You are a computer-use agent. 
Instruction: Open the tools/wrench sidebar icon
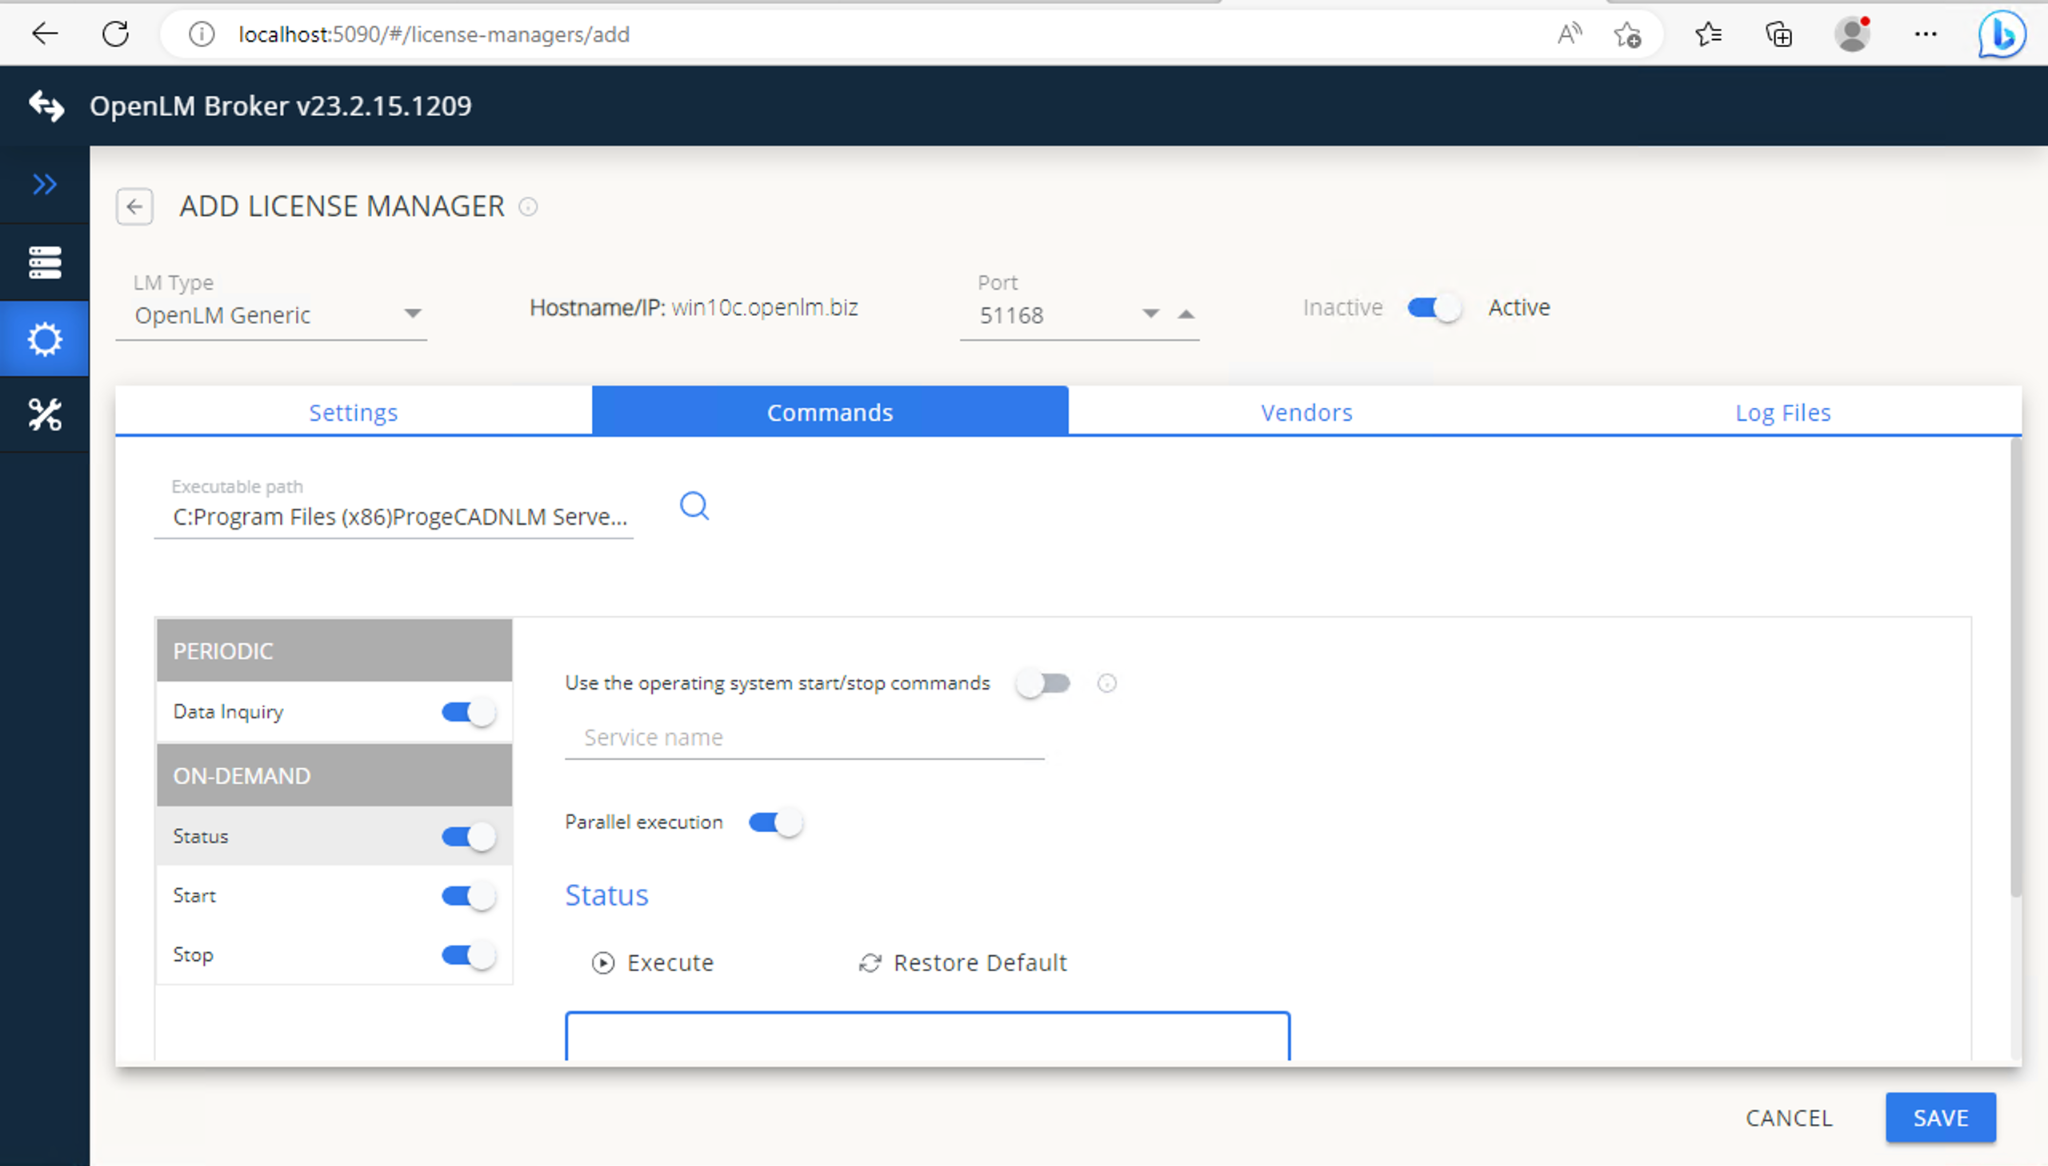(45, 415)
